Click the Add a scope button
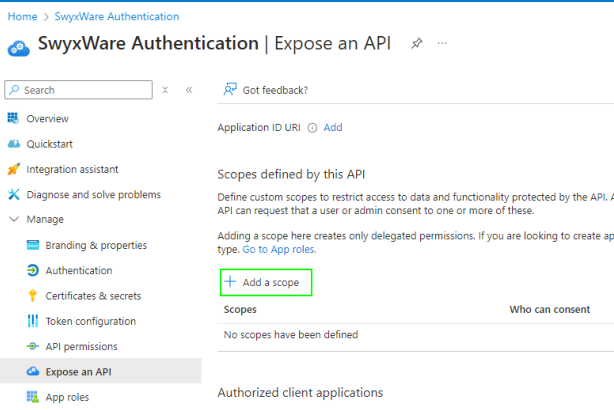614x410 pixels. pyautogui.click(x=265, y=282)
